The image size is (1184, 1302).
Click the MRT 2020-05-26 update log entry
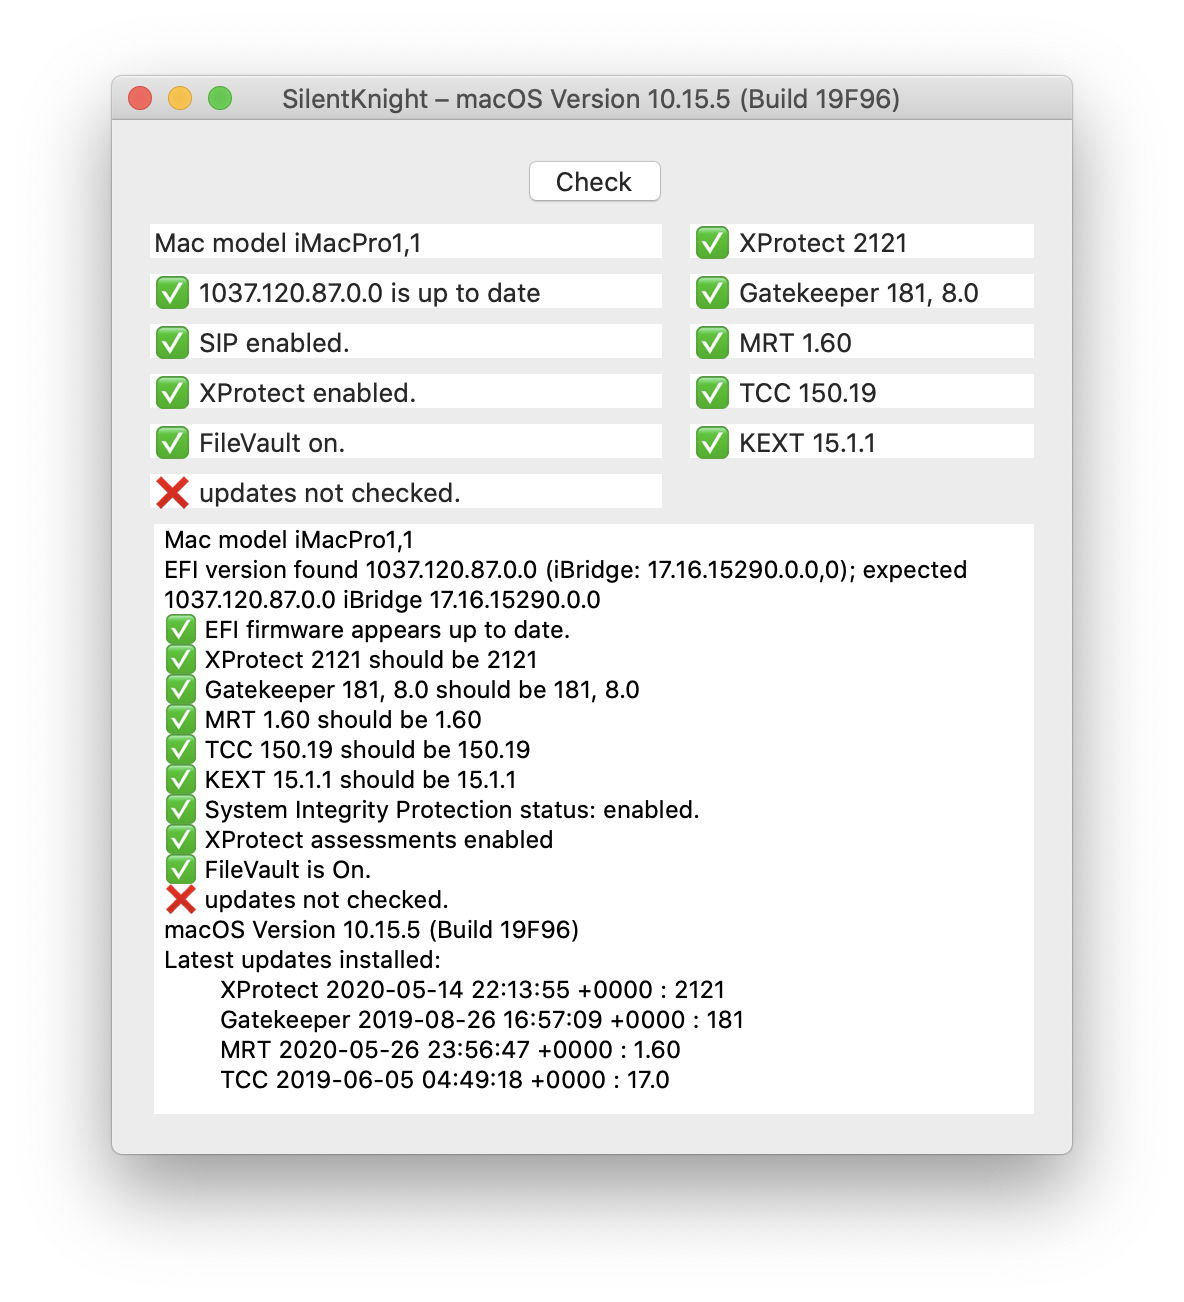tap(450, 1050)
